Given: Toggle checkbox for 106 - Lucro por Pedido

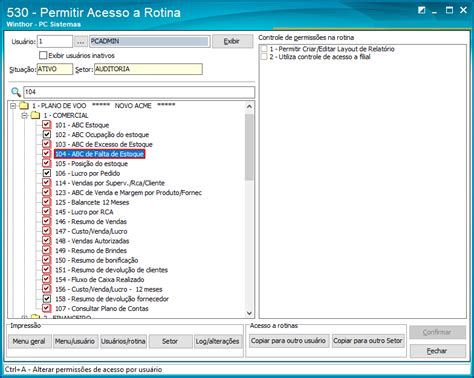Looking at the screenshot, I should pyautogui.click(x=47, y=173).
